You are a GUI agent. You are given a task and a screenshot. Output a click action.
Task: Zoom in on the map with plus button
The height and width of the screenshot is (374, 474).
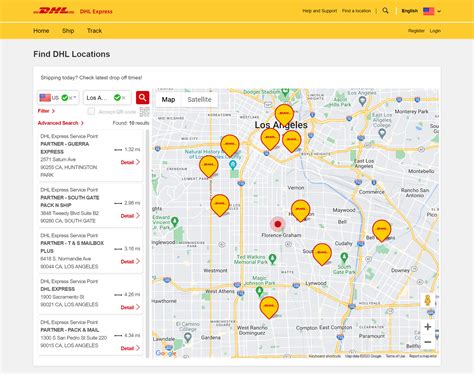tap(428, 327)
